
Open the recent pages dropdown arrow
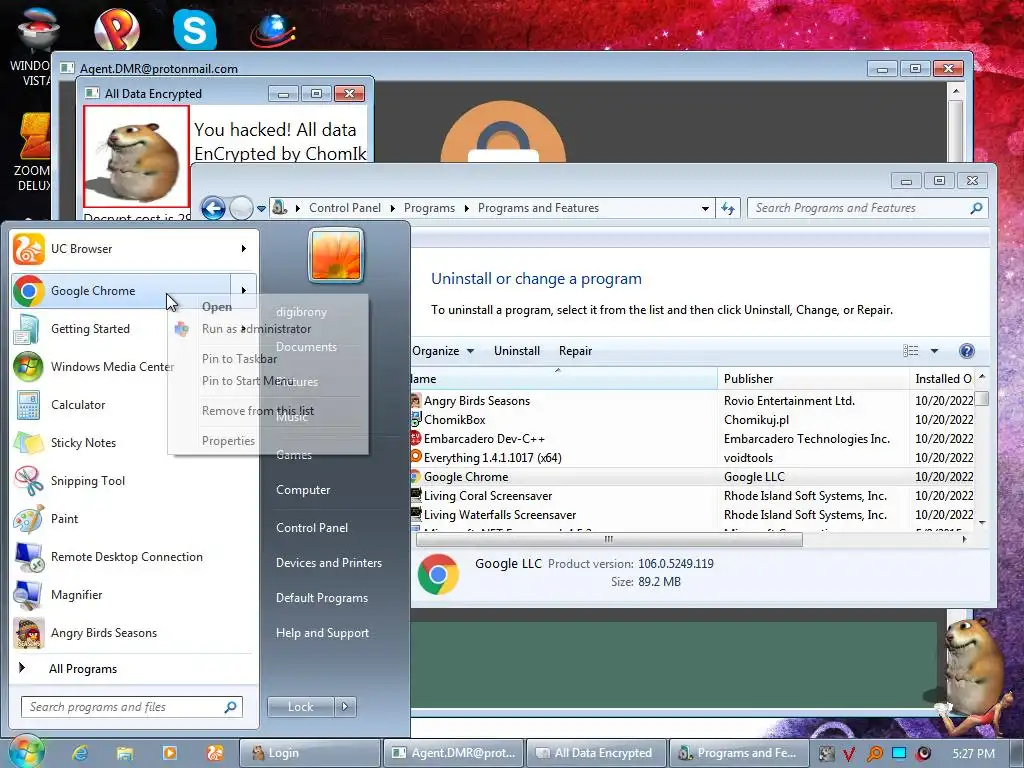coord(261,208)
